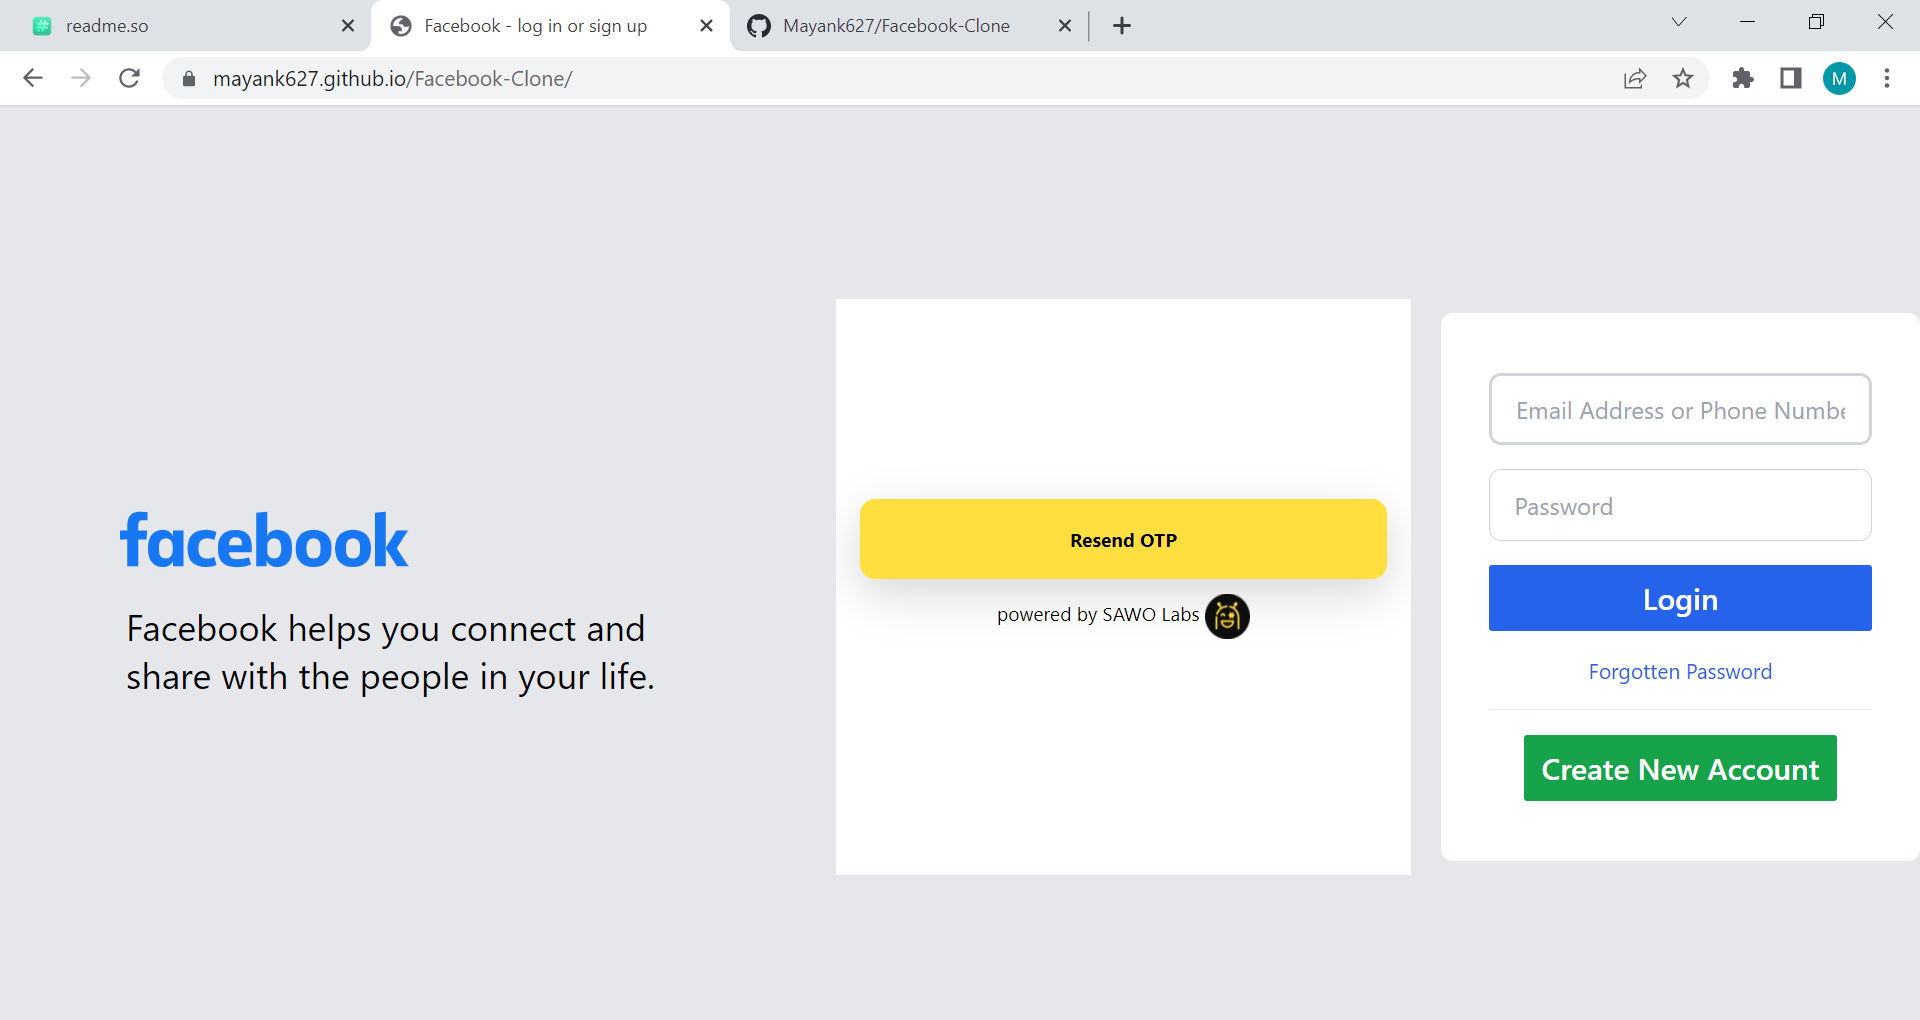Open the Chrome three-dot menu

(1887, 78)
